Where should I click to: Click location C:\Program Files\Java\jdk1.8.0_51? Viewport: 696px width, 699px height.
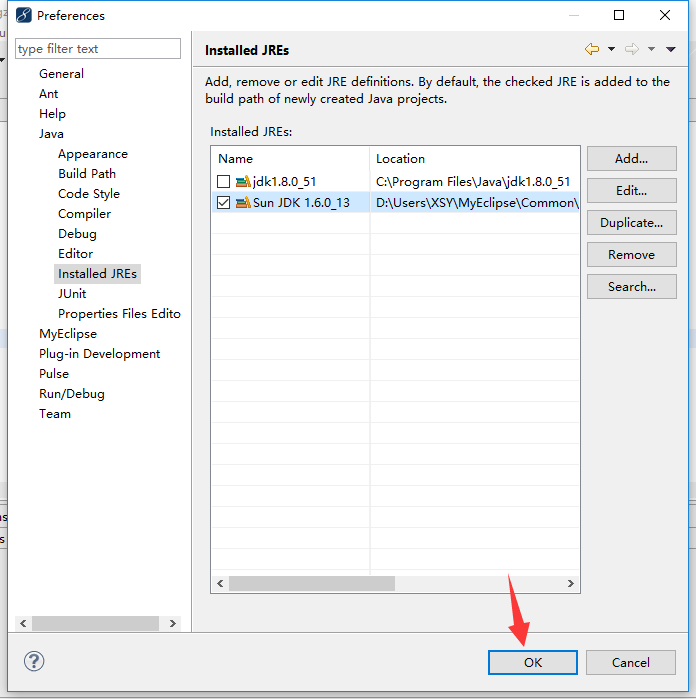coord(473,182)
